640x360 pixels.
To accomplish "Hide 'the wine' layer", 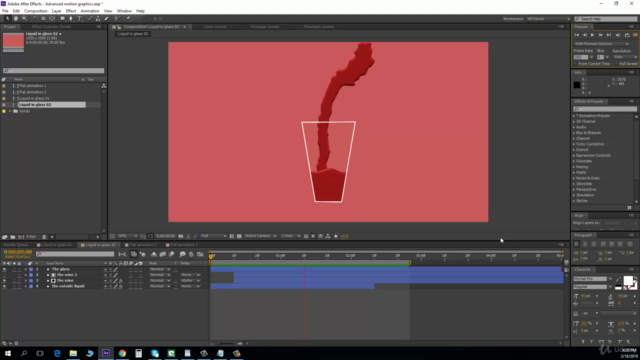I will point(4,281).
